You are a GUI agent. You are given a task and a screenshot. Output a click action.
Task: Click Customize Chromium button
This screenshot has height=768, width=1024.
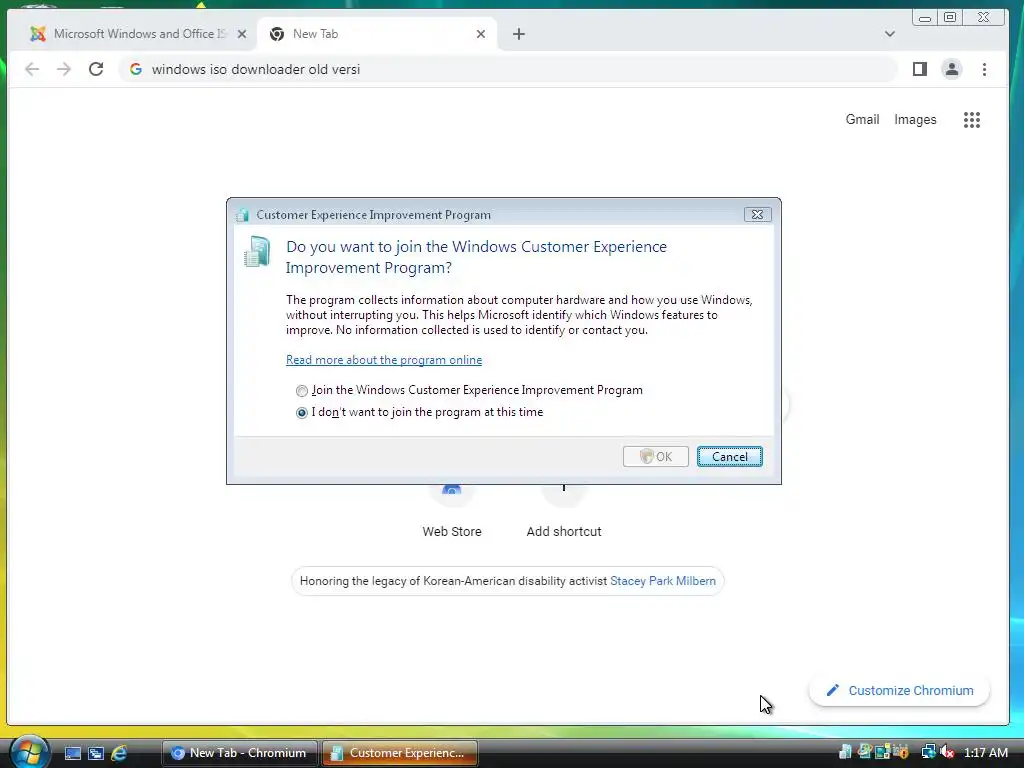900,691
